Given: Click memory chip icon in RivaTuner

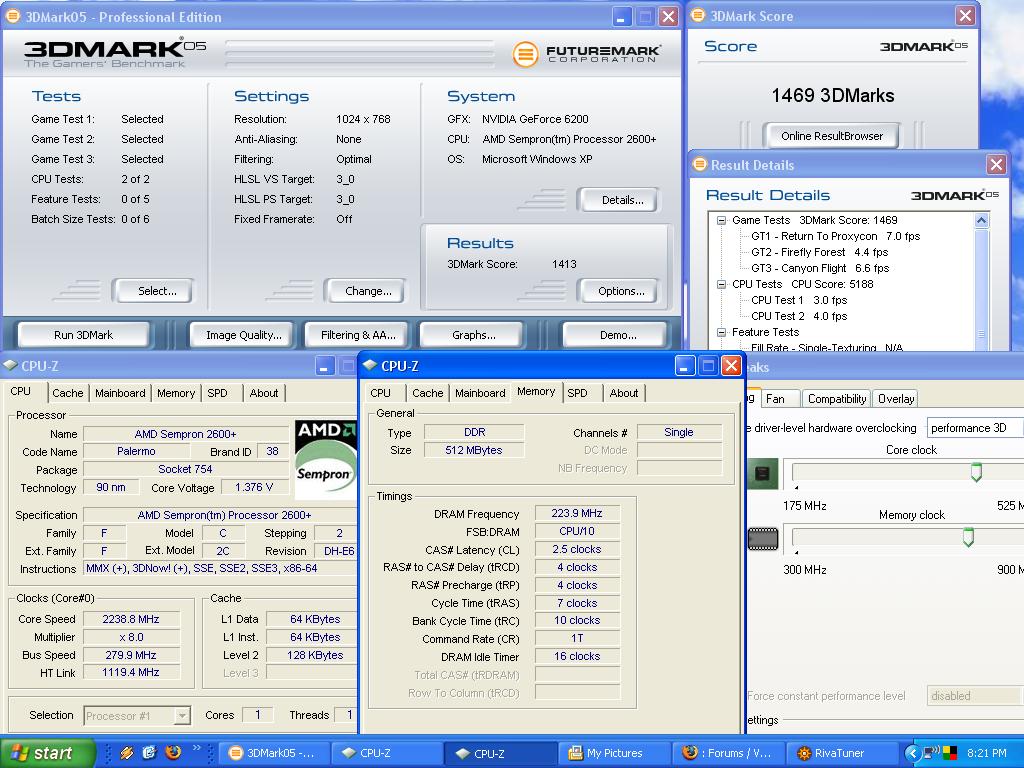Looking at the screenshot, I should [763, 539].
